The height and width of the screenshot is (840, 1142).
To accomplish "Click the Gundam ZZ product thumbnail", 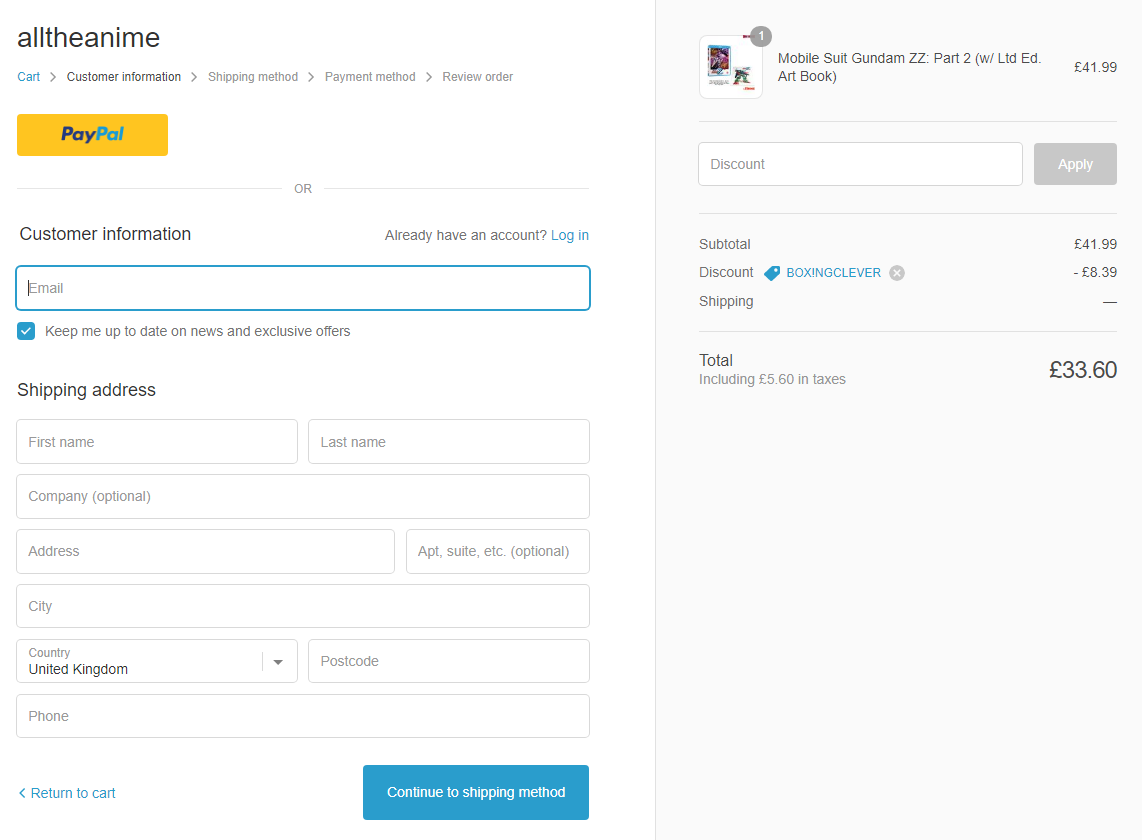I will pos(730,67).
